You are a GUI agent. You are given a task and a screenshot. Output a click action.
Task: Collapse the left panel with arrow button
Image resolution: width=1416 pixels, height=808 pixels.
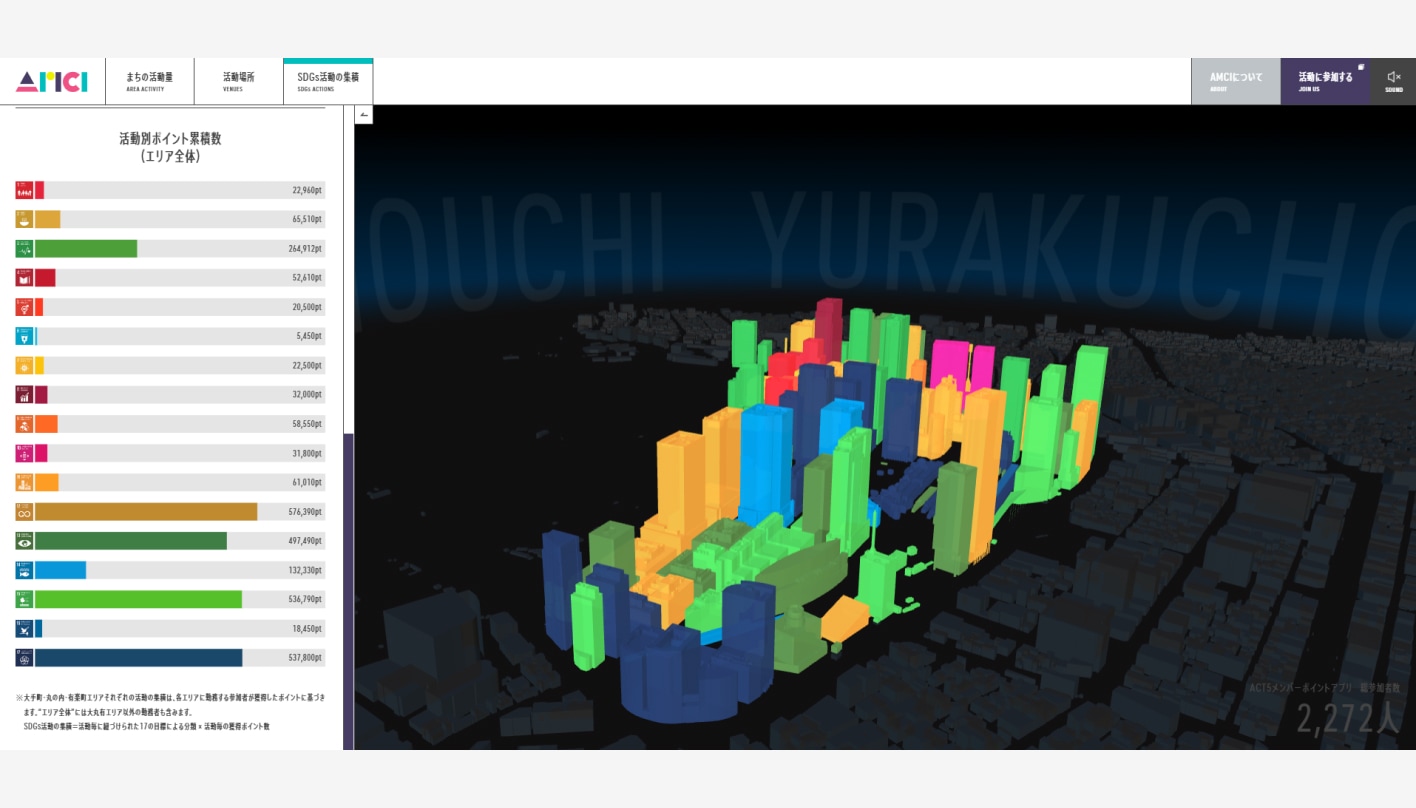364,114
